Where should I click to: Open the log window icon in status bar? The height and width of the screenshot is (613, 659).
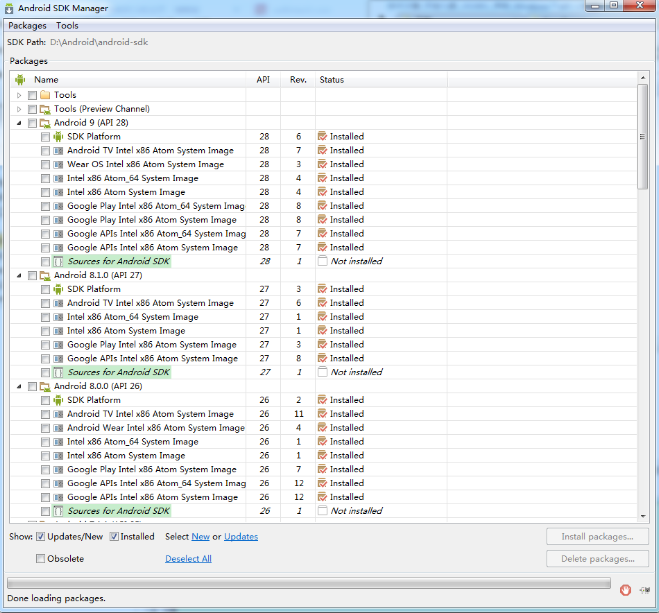point(645,590)
